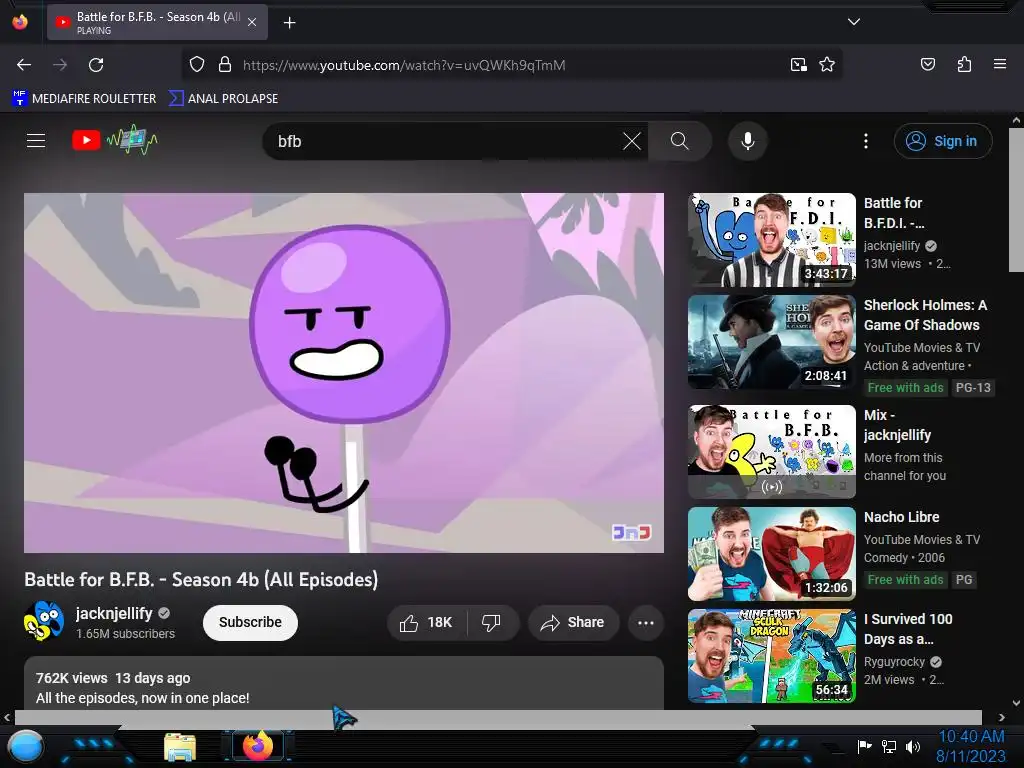Viewport: 1024px width, 768px height.
Task: Click the Ryguyrocky channel name
Action: click(x=894, y=662)
